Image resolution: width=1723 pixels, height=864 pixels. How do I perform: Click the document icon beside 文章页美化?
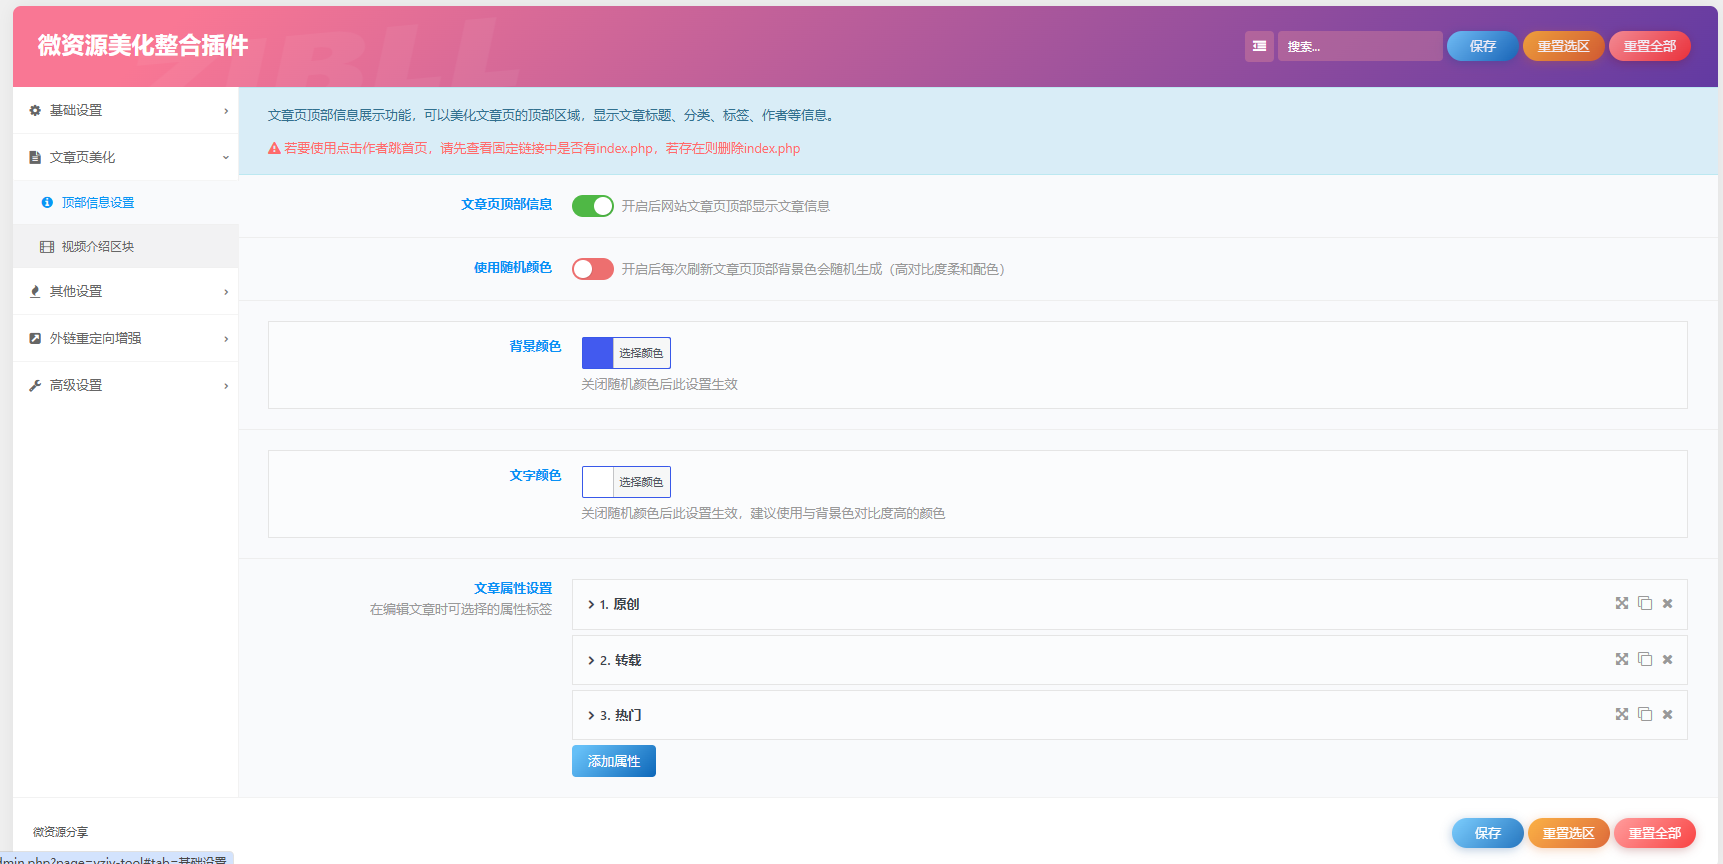tap(35, 157)
